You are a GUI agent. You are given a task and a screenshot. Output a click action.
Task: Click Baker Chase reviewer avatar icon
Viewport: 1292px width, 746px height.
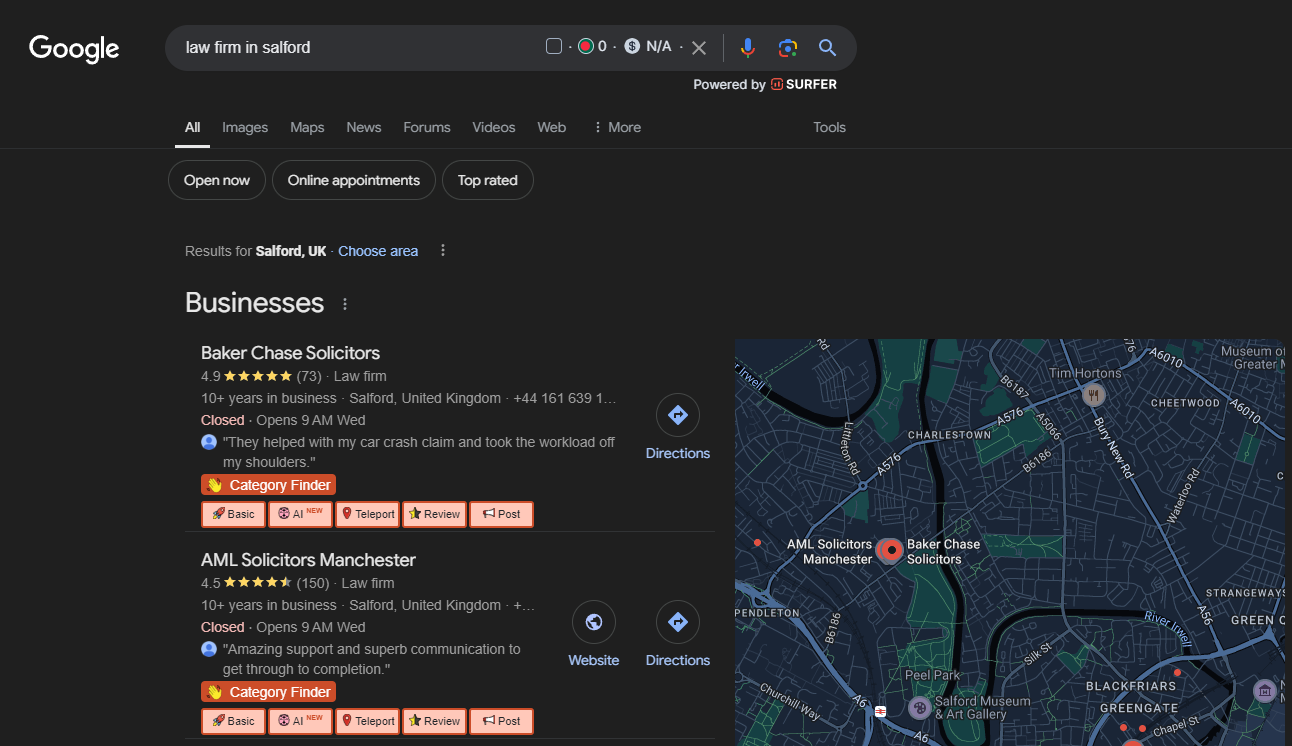[209, 442]
